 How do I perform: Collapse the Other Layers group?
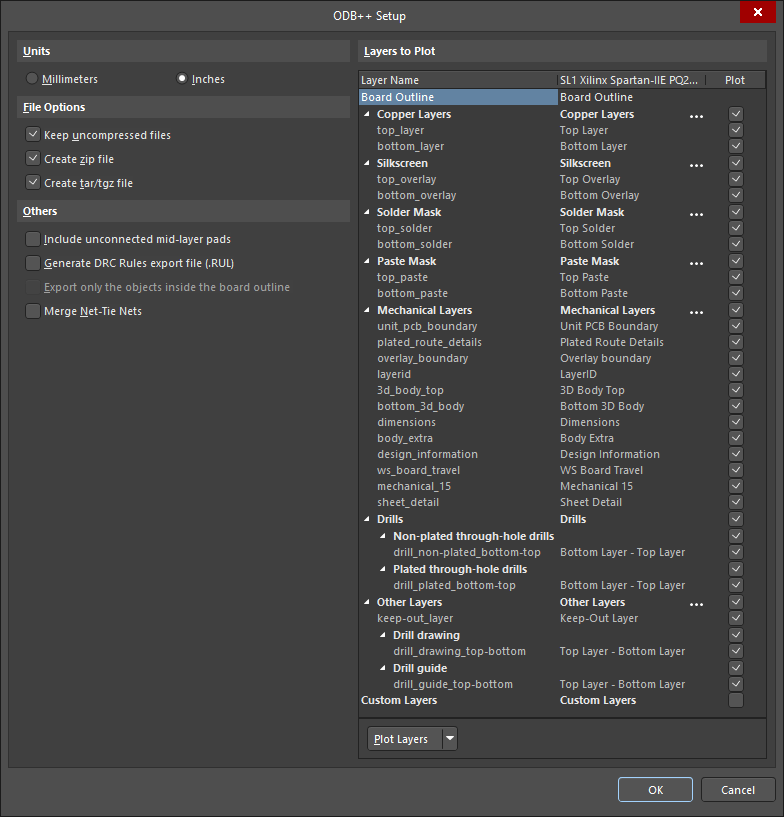point(367,602)
